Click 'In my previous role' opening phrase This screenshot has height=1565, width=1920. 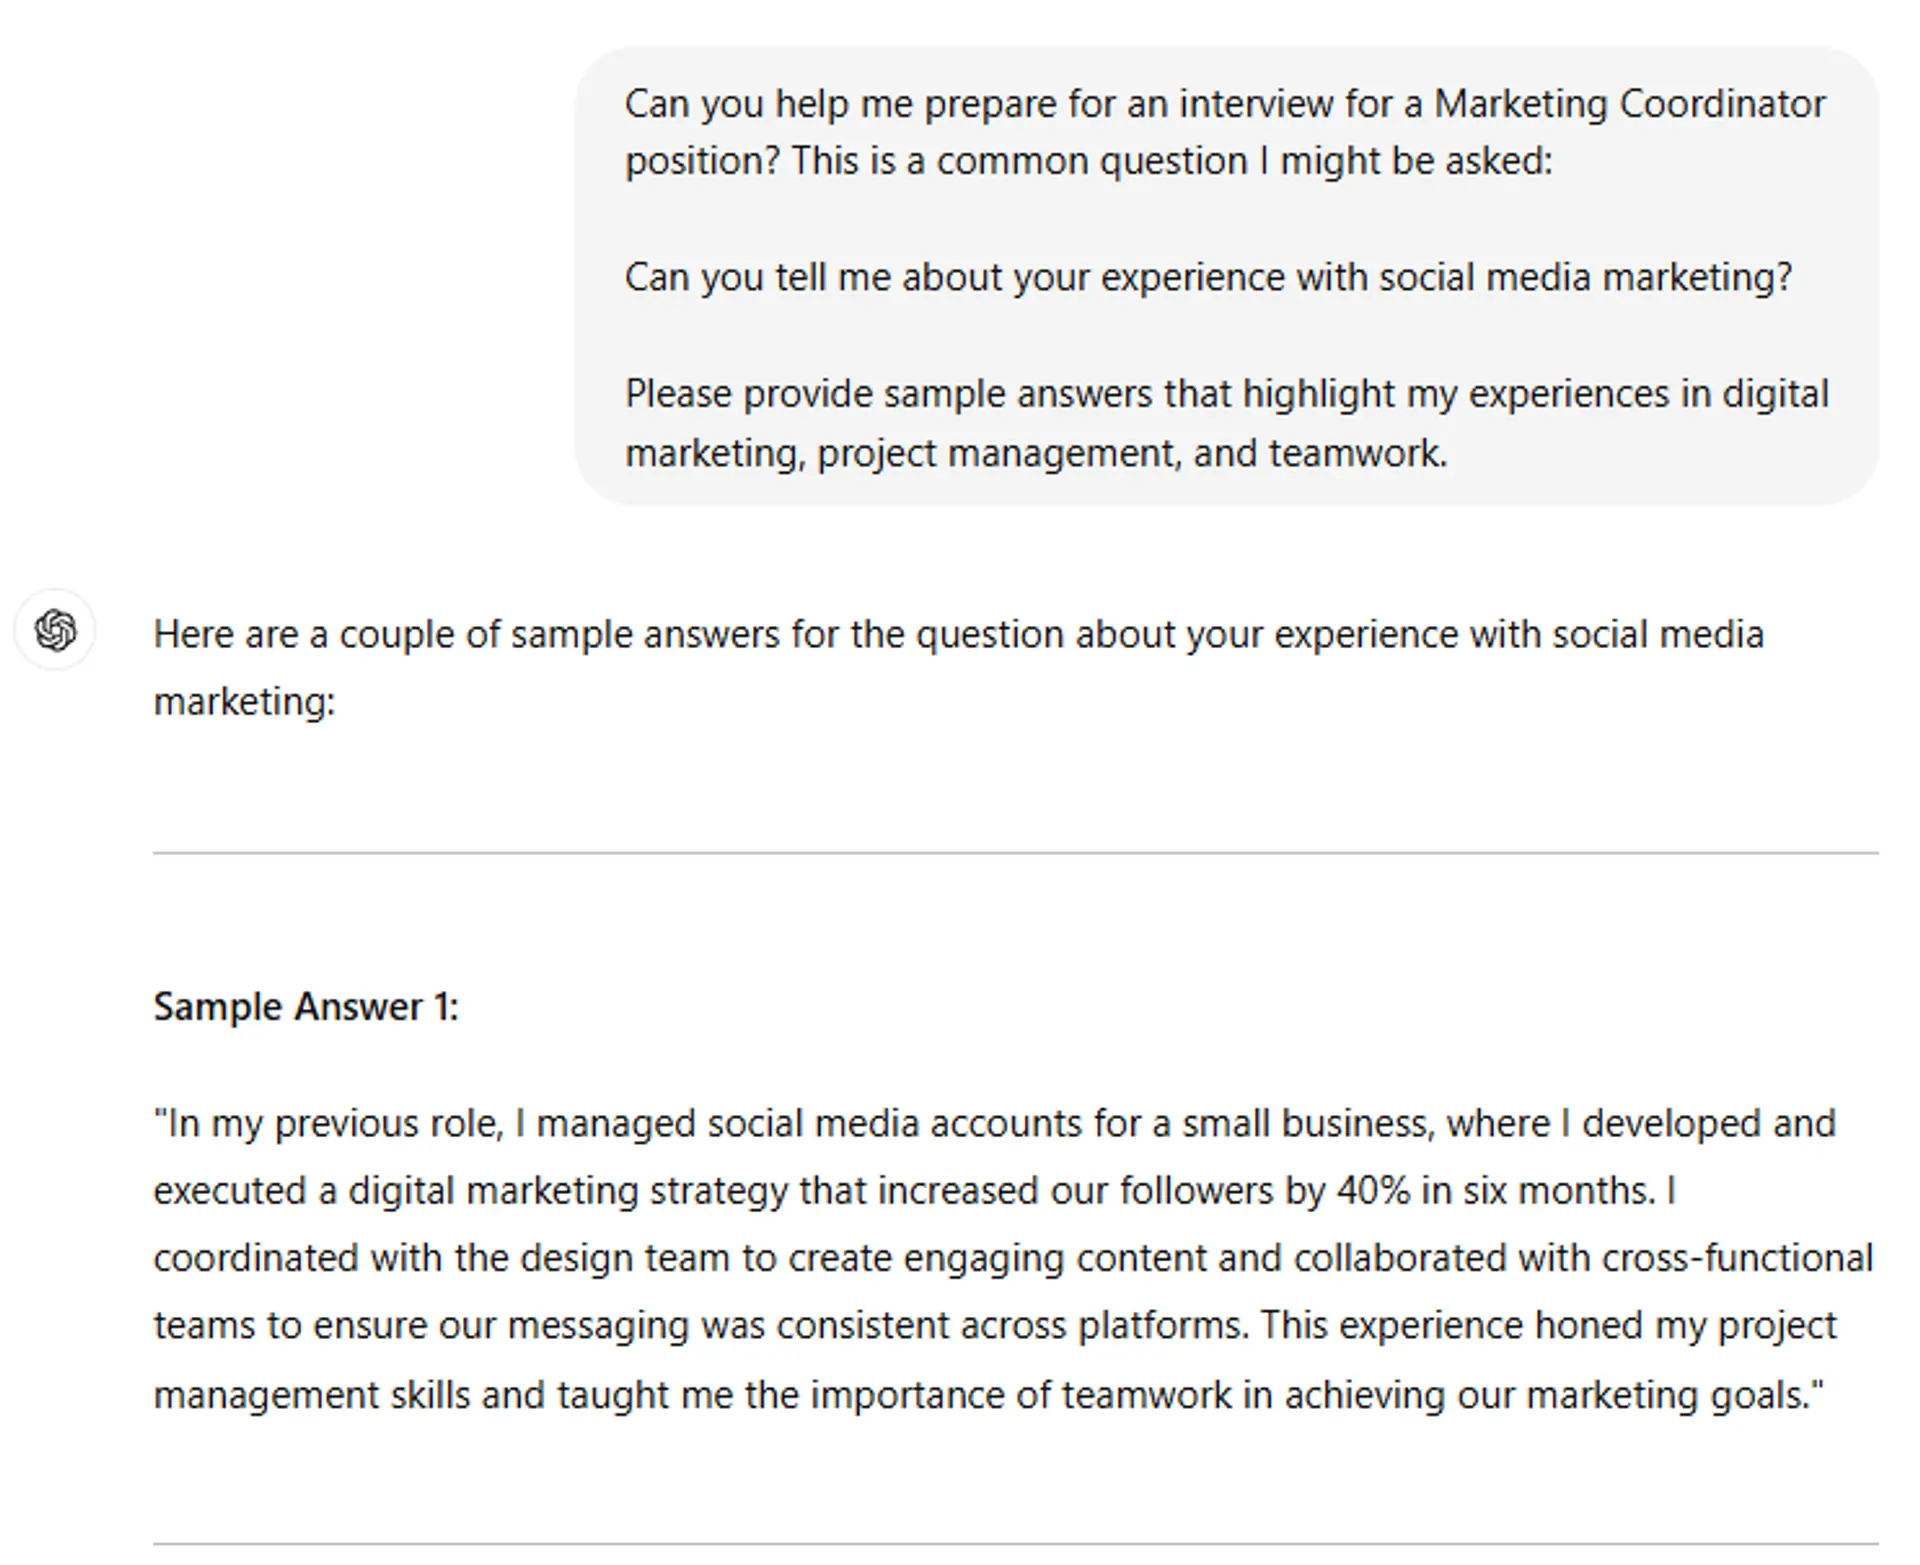pos(328,1124)
